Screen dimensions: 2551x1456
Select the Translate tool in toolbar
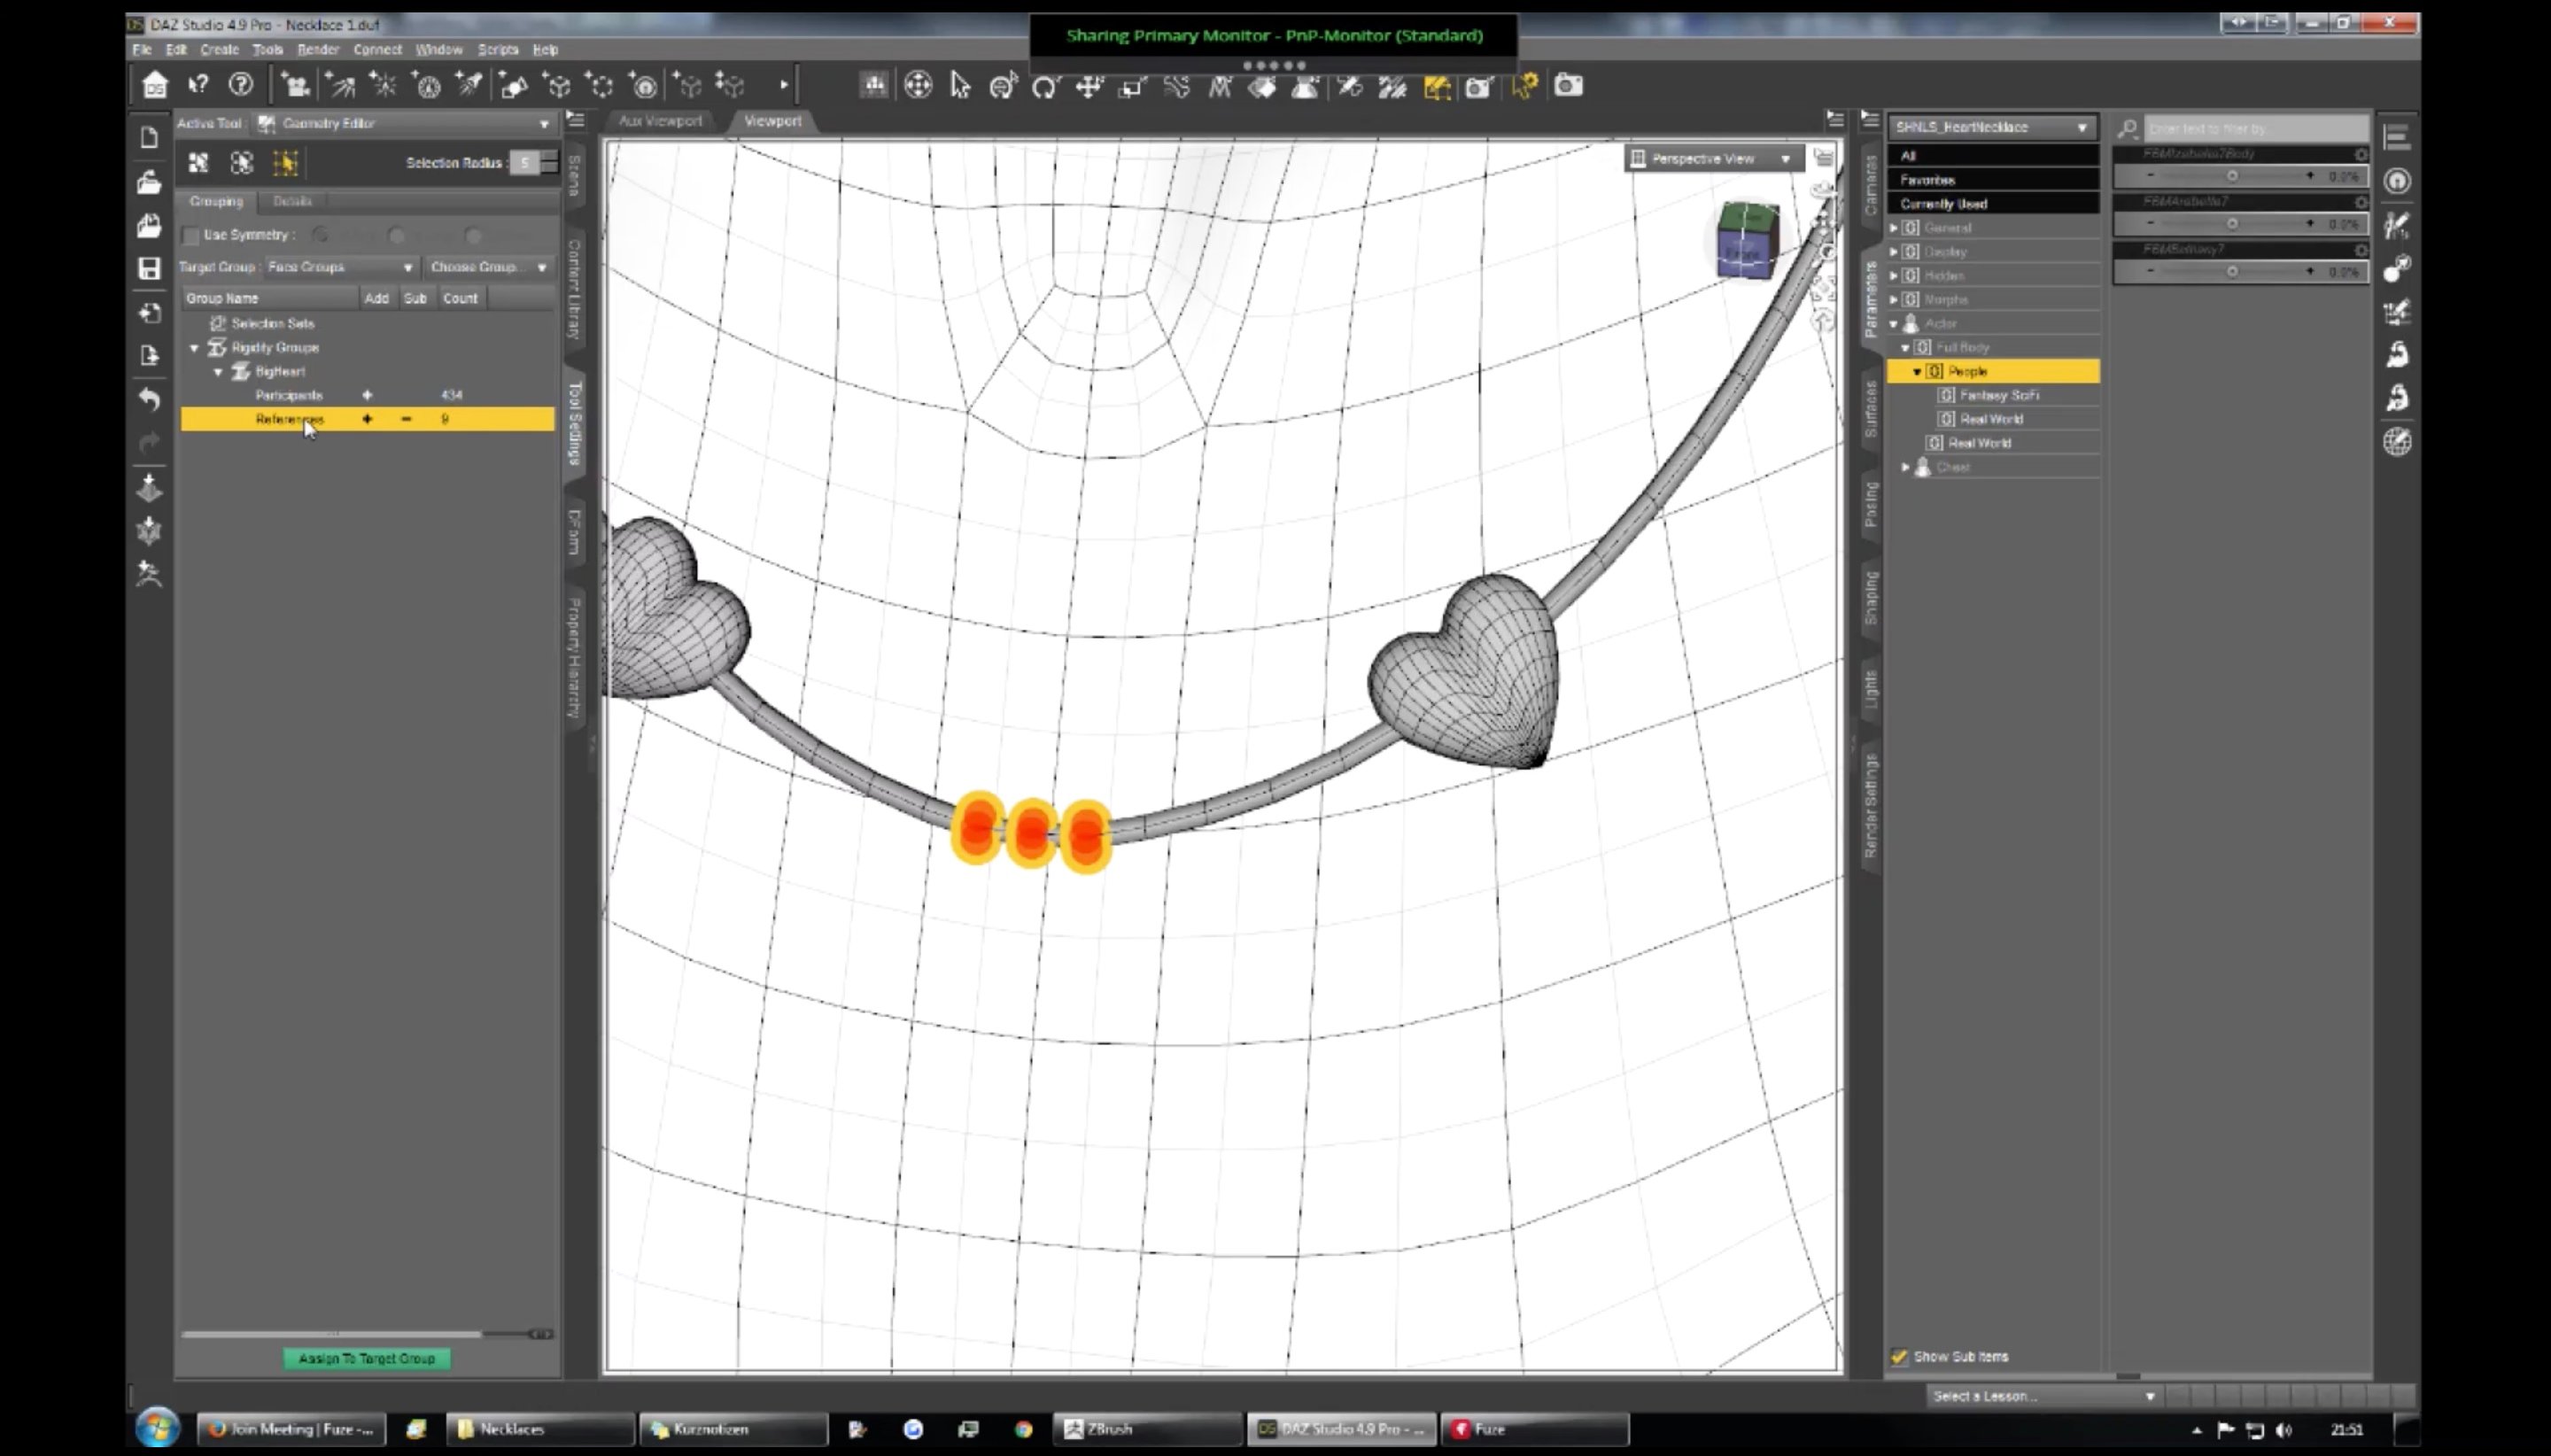click(x=1089, y=86)
